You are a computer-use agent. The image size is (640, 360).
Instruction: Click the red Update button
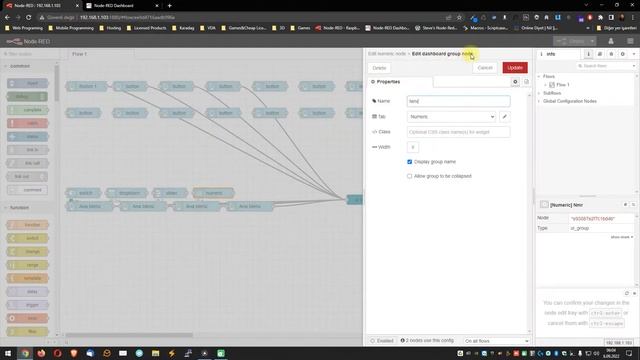[x=515, y=68]
